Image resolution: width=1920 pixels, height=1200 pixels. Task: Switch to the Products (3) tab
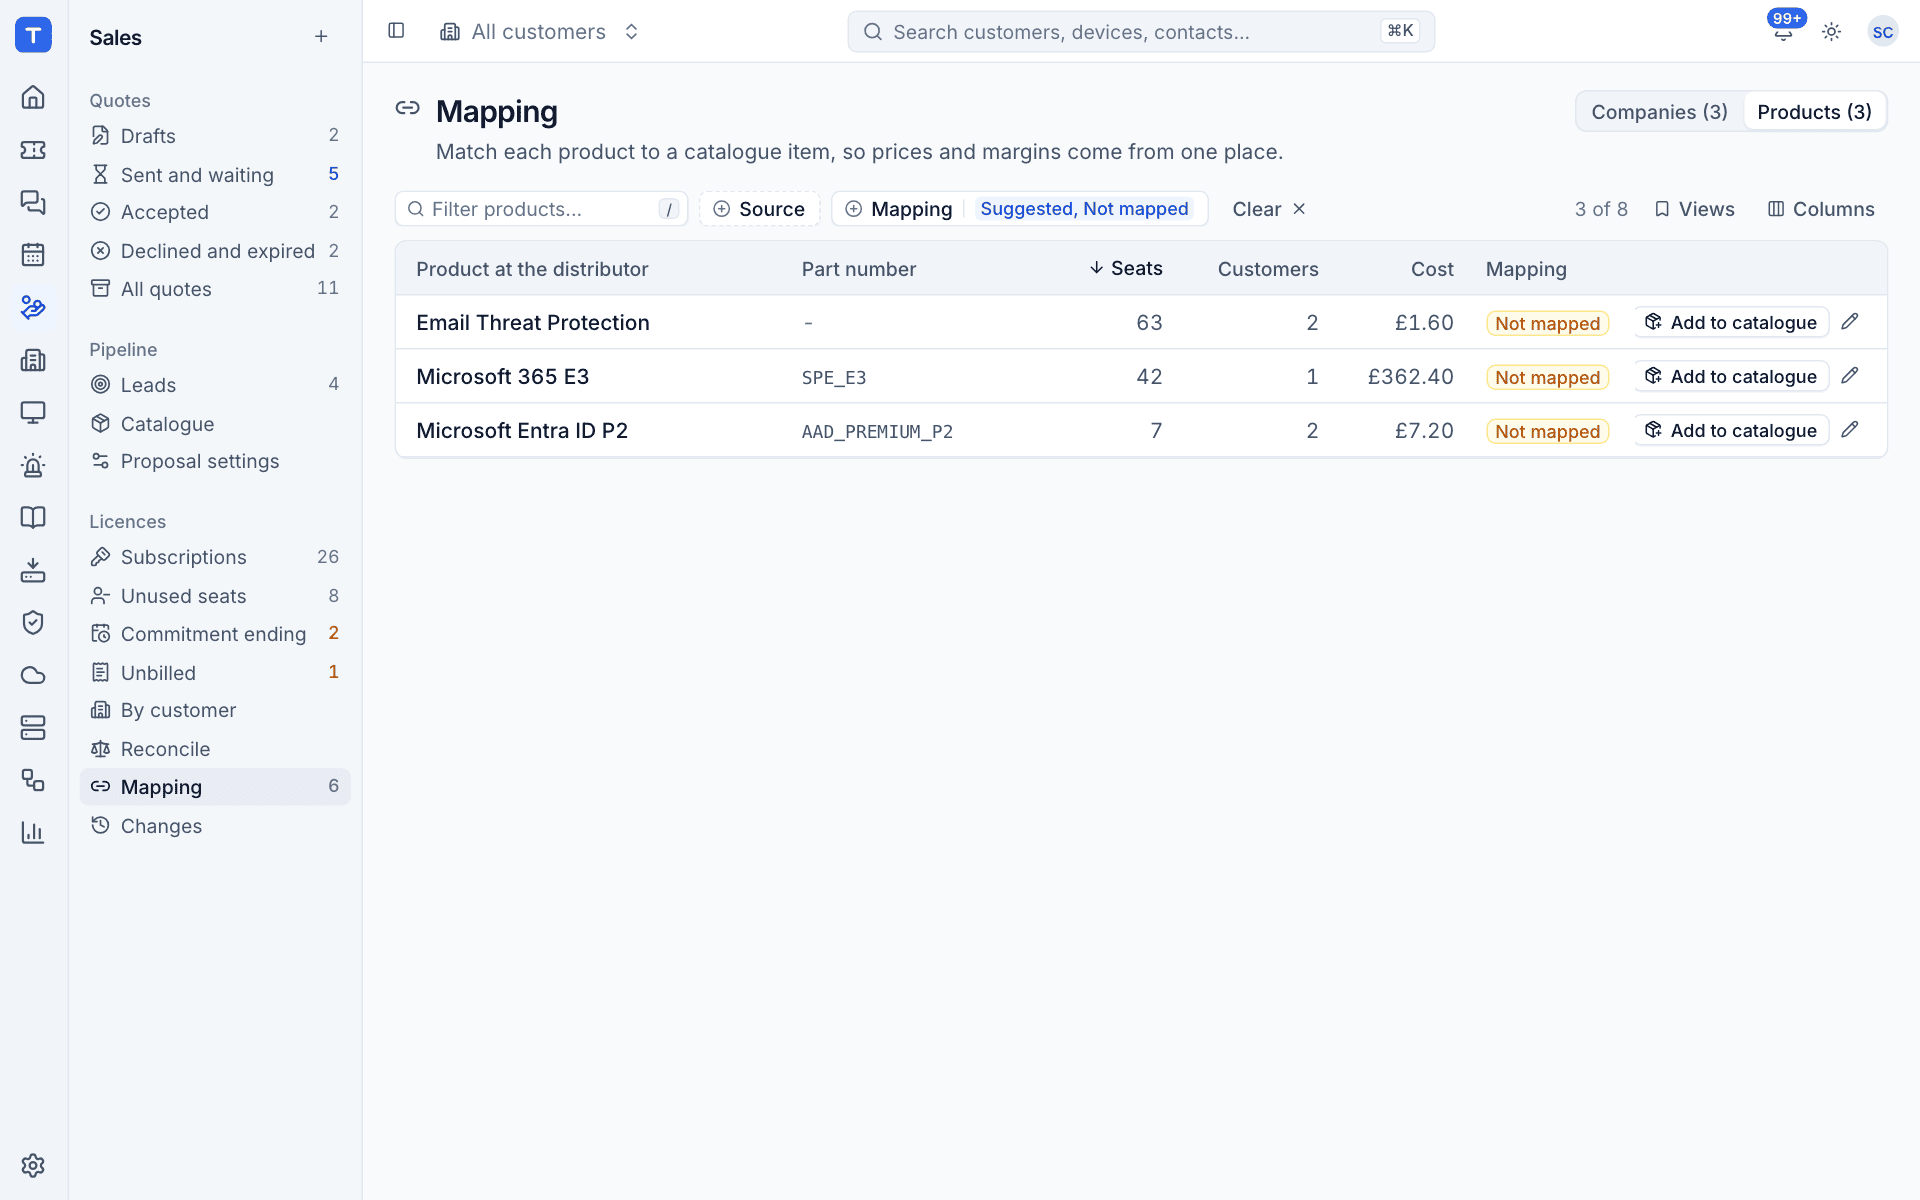[x=1814, y=112]
